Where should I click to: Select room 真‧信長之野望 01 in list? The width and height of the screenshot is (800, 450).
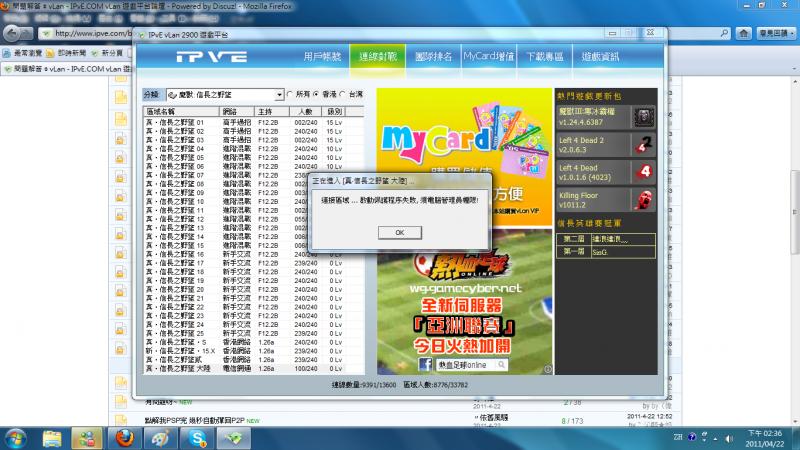(176, 121)
